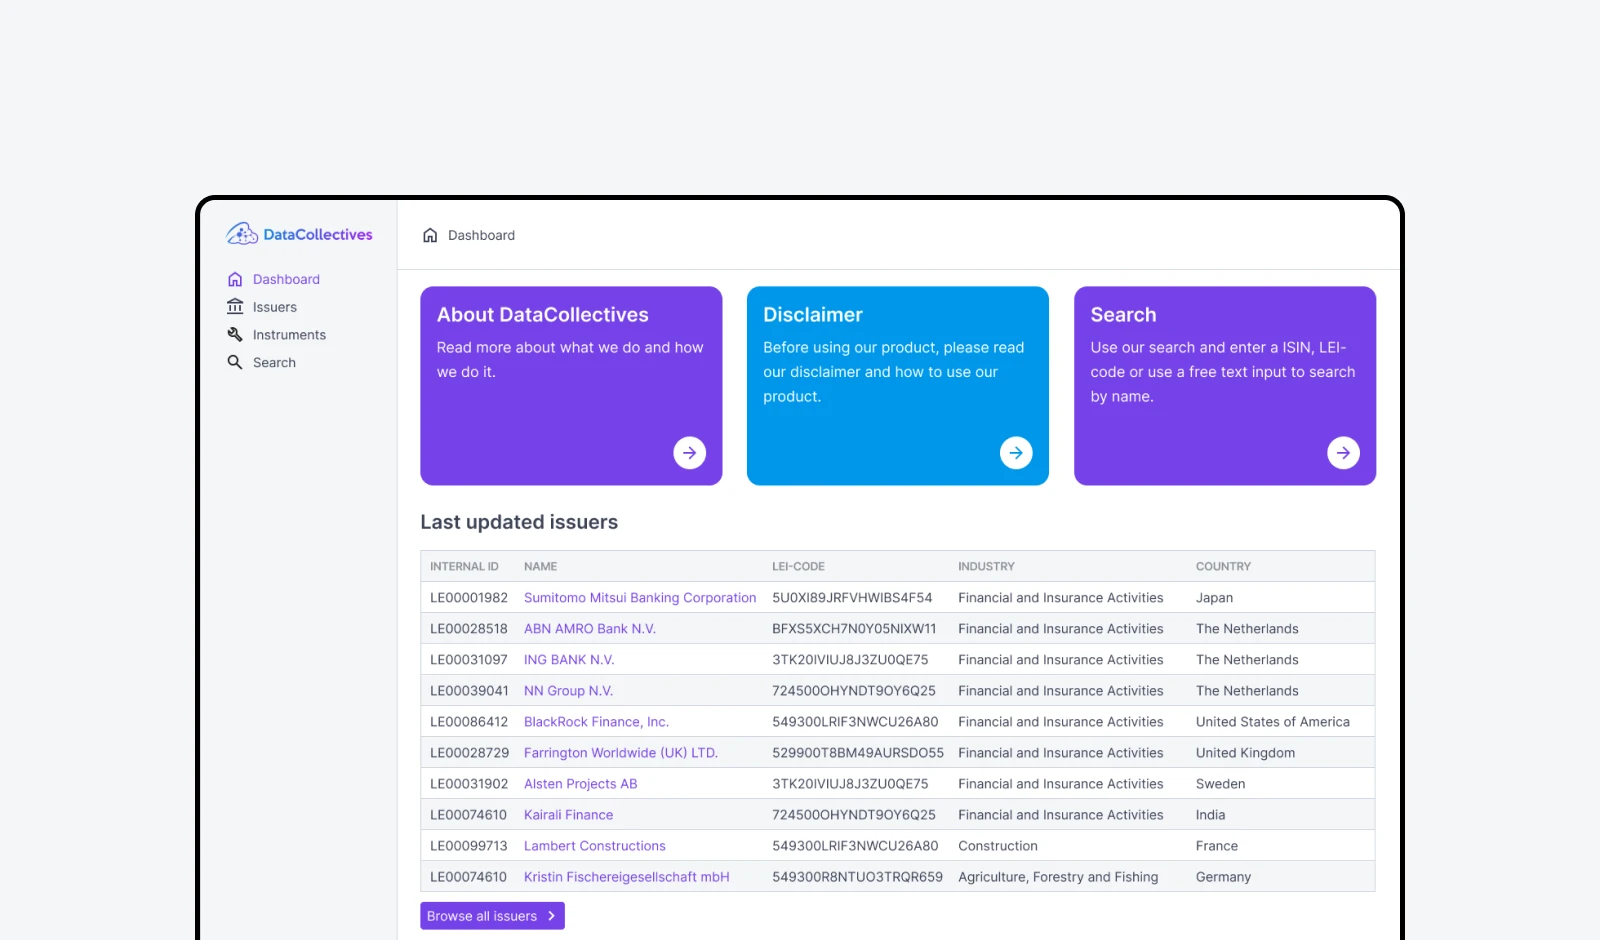
Task: Click LEI code 549300R8NTUO3TRQR659
Action: pyautogui.click(x=857, y=876)
